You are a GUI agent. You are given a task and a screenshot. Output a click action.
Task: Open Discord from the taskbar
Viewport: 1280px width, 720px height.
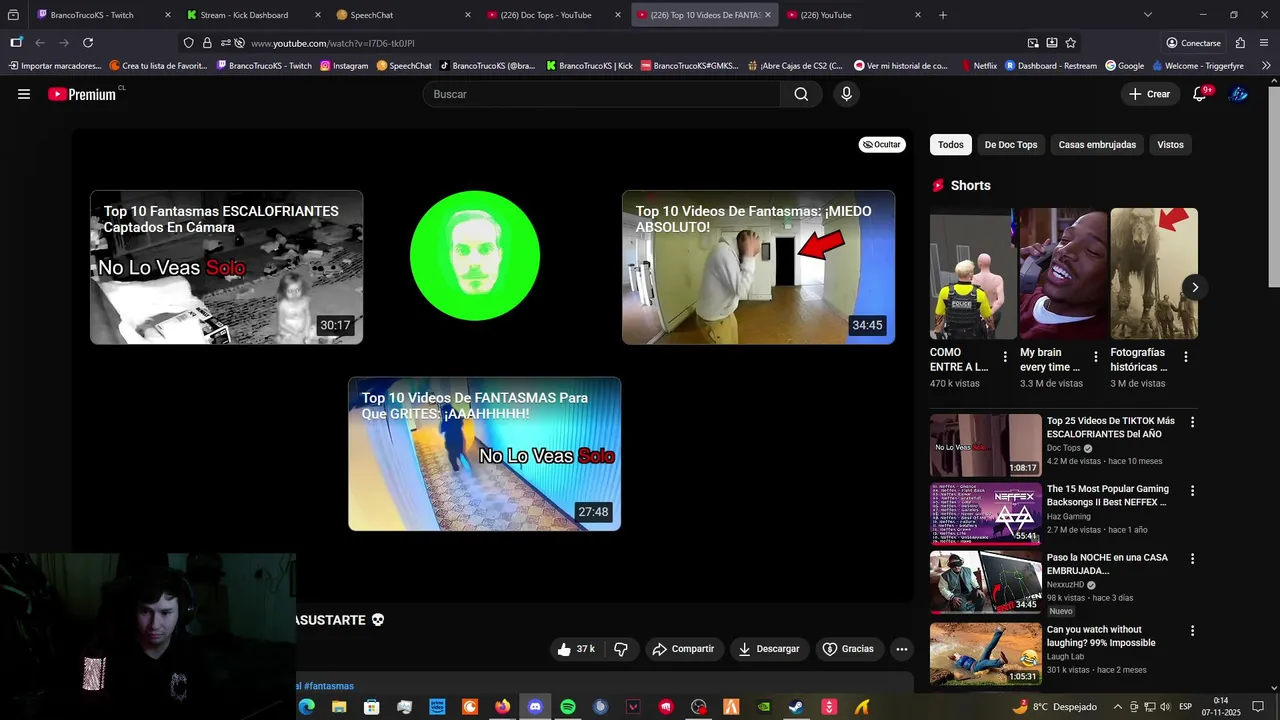(535, 707)
